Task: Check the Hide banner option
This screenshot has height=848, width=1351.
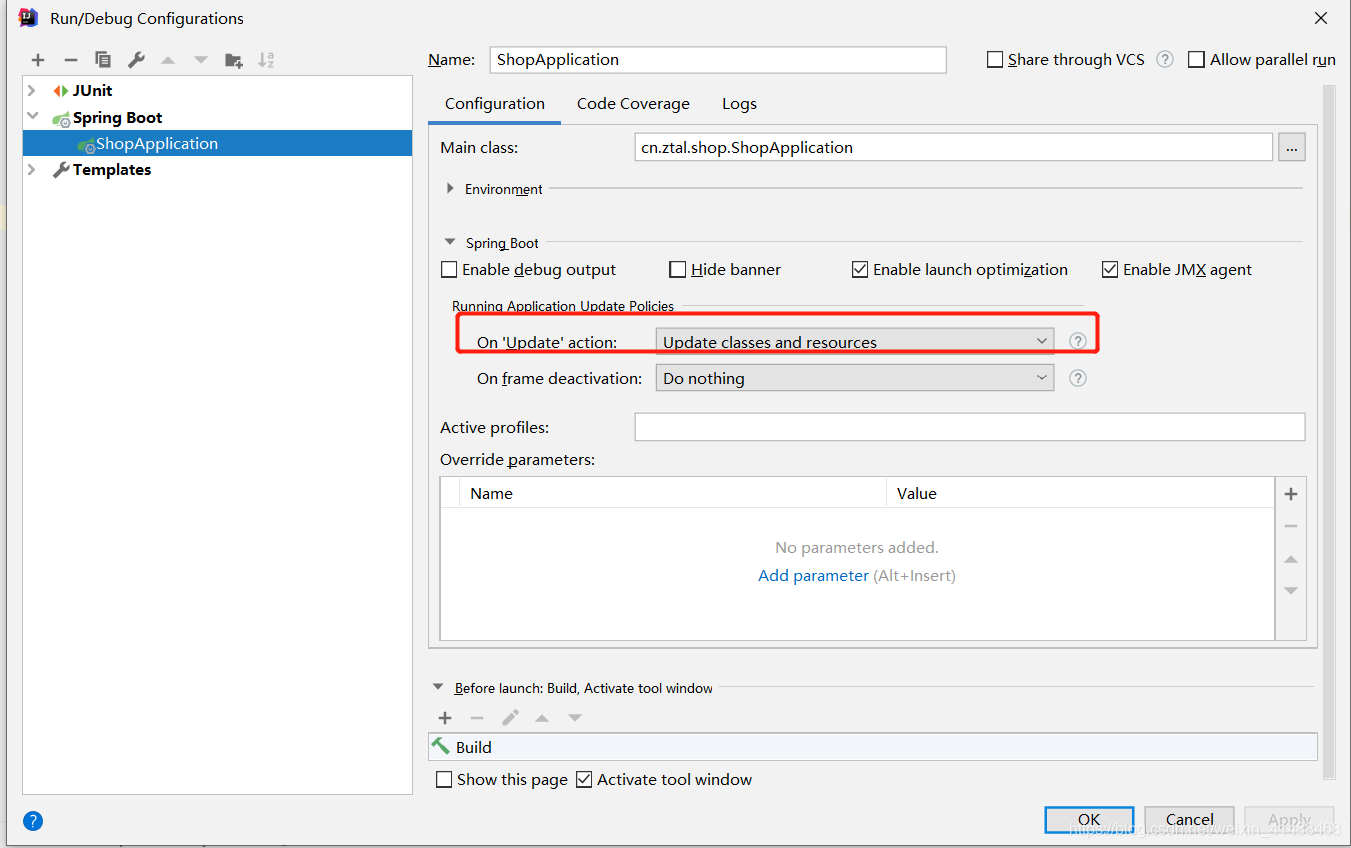Action: pos(678,270)
